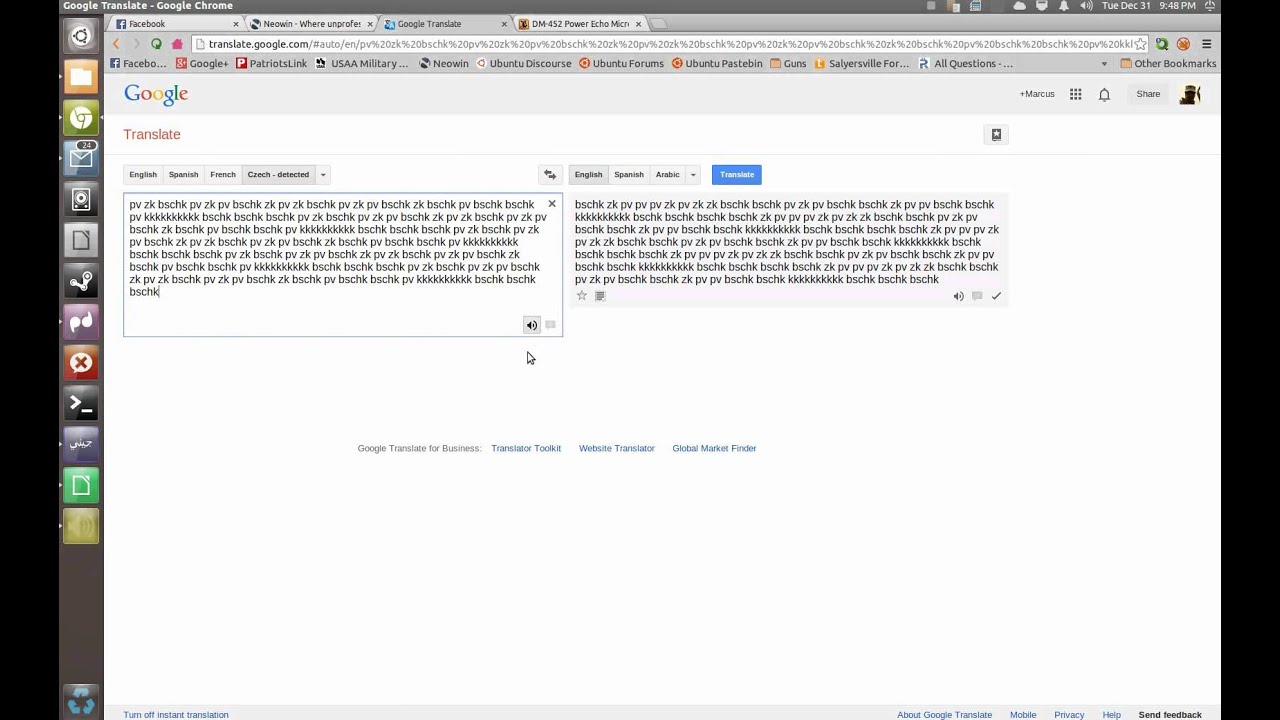The image size is (1280, 720).
Task: Click the orange blocker extension icon
Action: click(x=1183, y=44)
